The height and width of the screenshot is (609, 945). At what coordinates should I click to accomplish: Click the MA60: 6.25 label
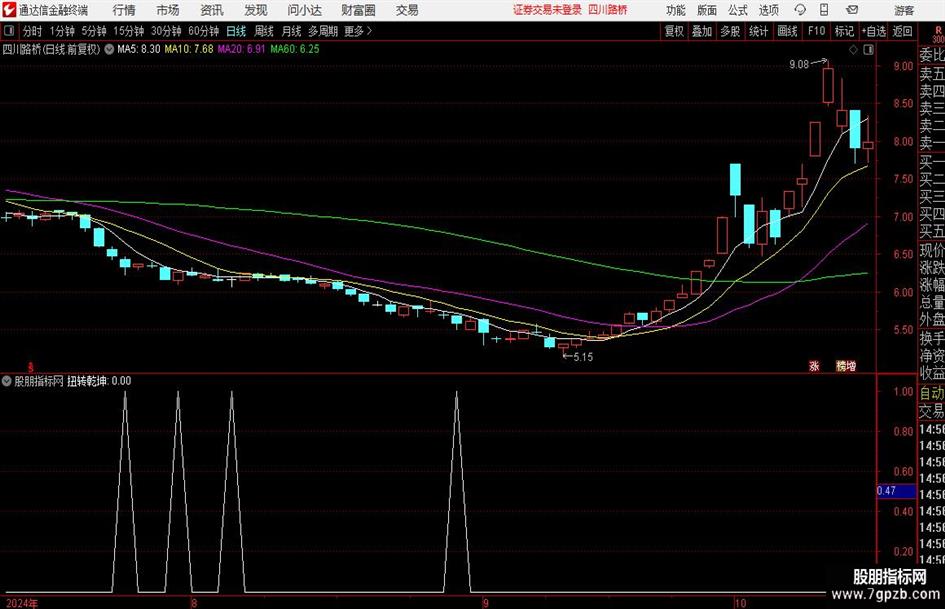pos(295,49)
